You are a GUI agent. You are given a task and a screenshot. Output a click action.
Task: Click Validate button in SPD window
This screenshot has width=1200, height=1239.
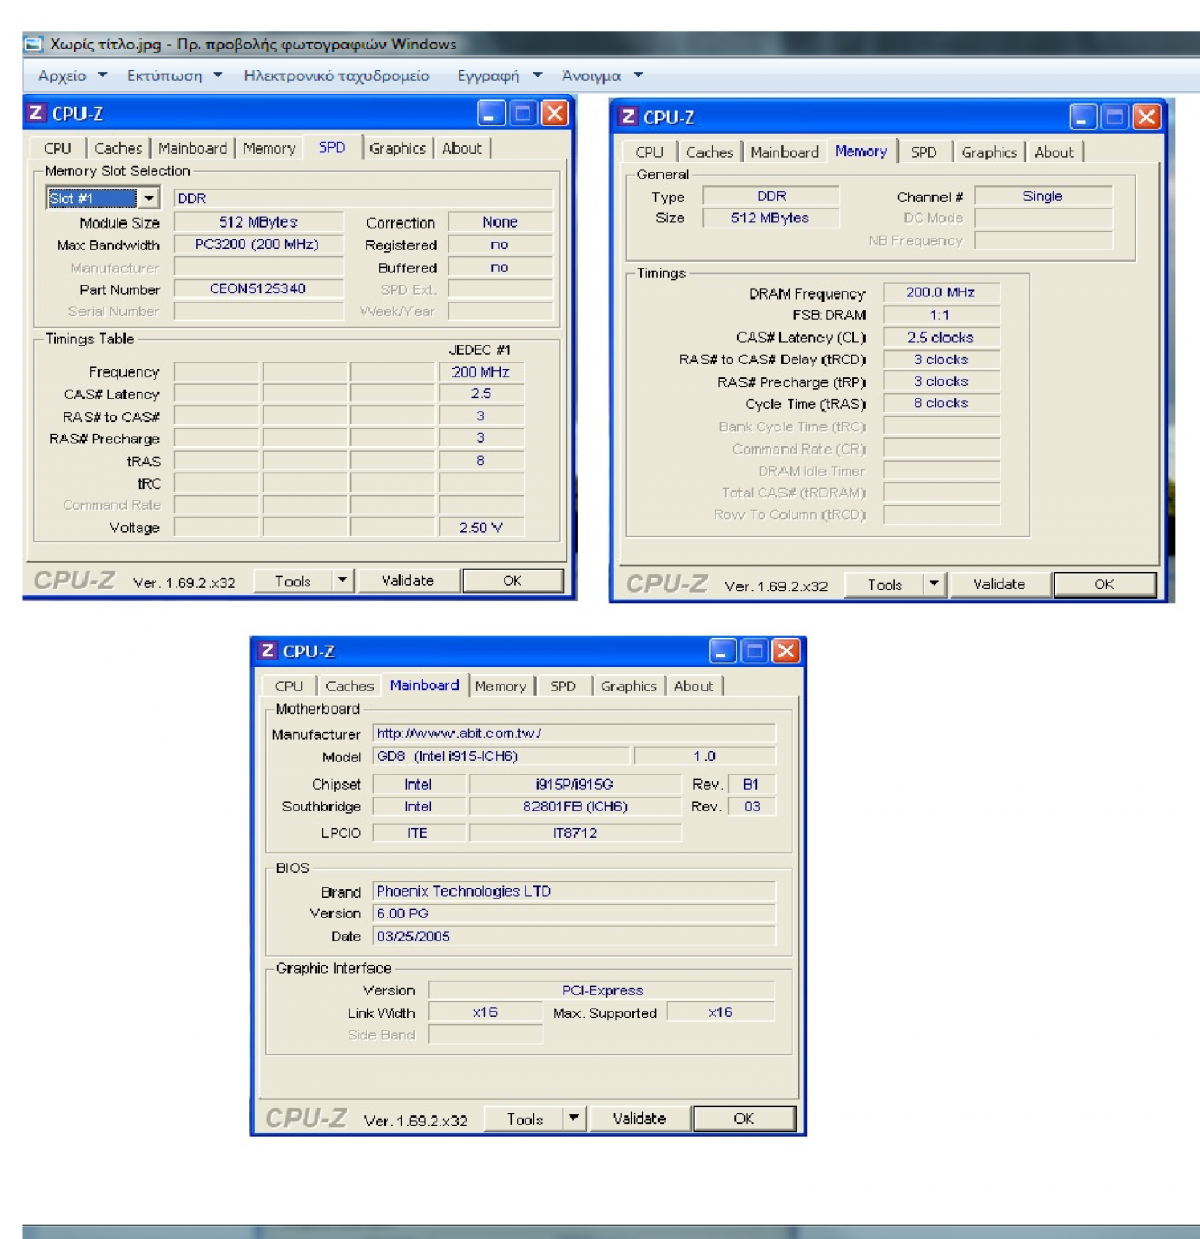click(408, 580)
